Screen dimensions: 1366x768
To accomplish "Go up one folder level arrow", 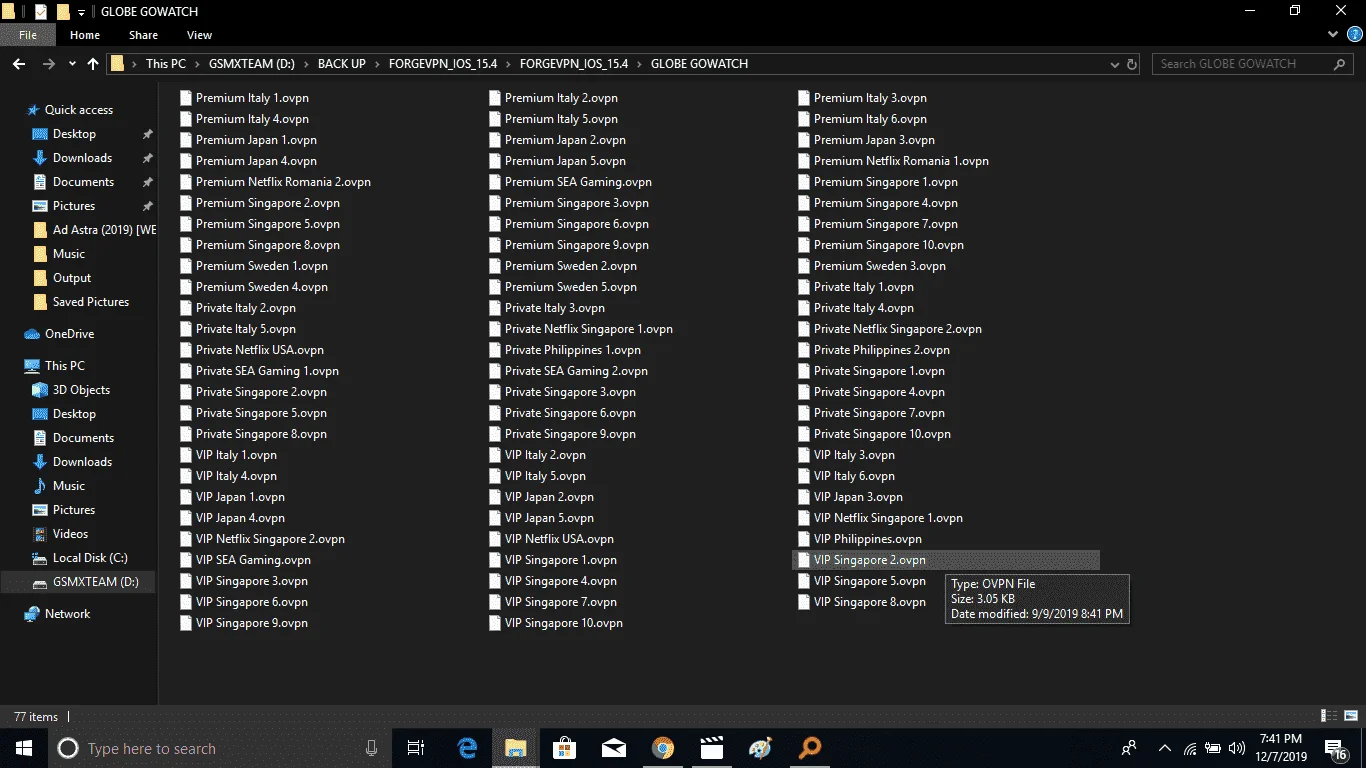I will click(93, 63).
